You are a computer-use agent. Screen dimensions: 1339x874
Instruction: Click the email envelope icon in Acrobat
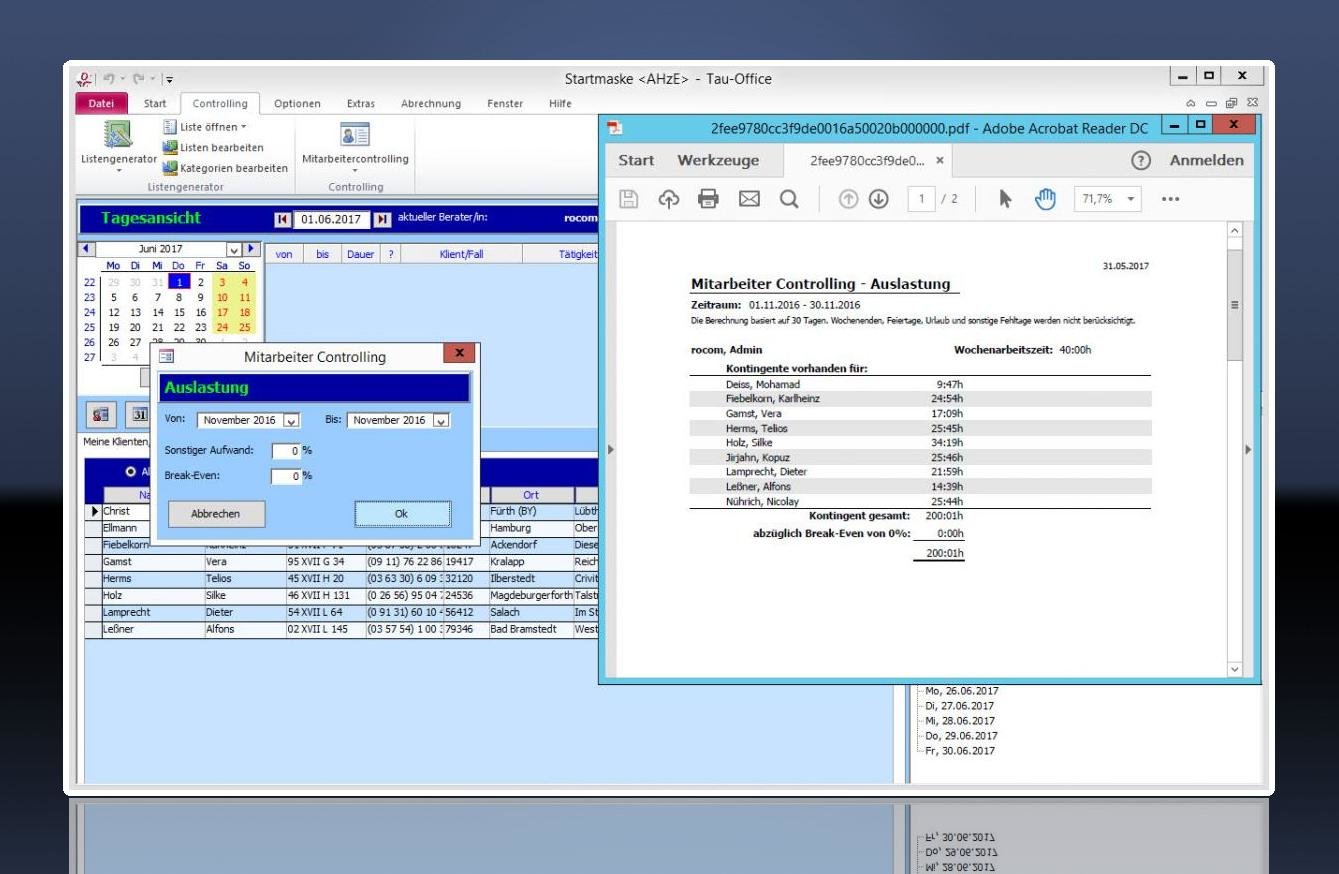[x=748, y=199]
